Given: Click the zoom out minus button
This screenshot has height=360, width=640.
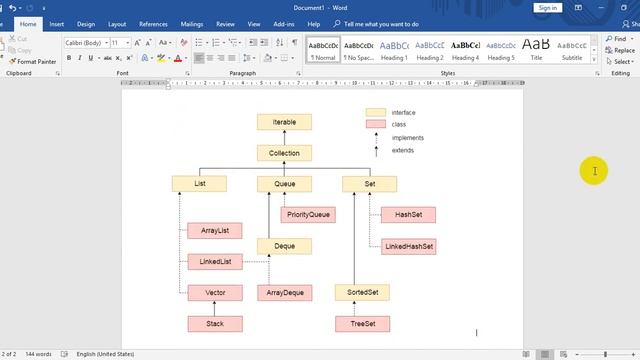Looking at the screenshot, I should coord(577,354).
